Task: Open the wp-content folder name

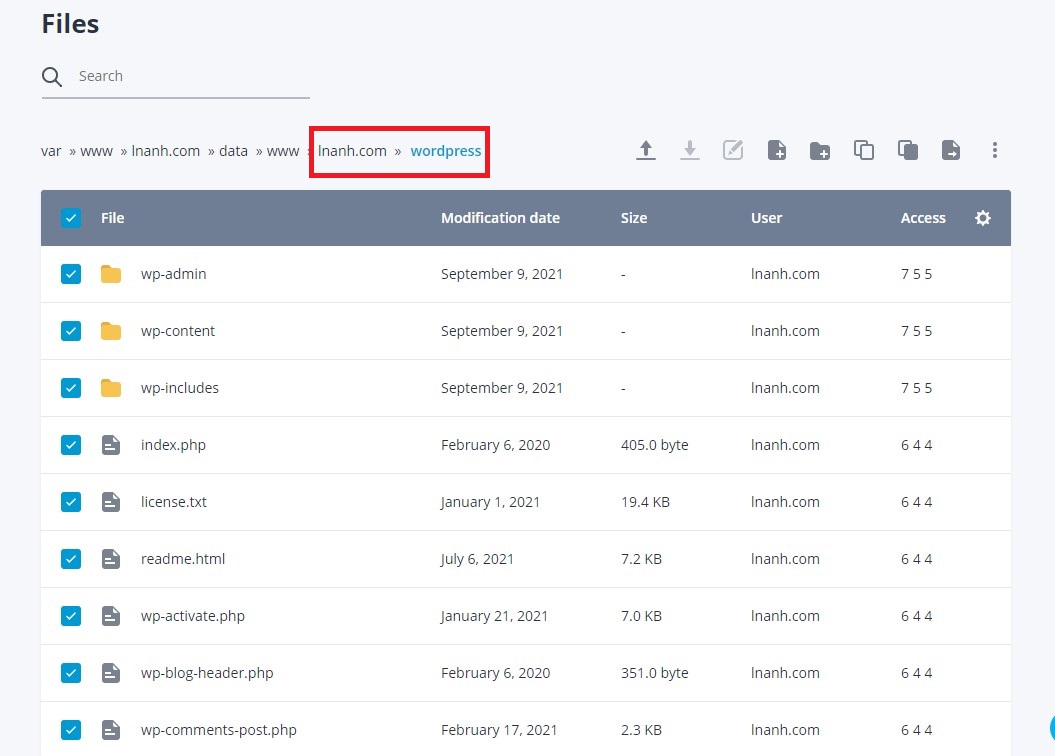Action: 178,332
